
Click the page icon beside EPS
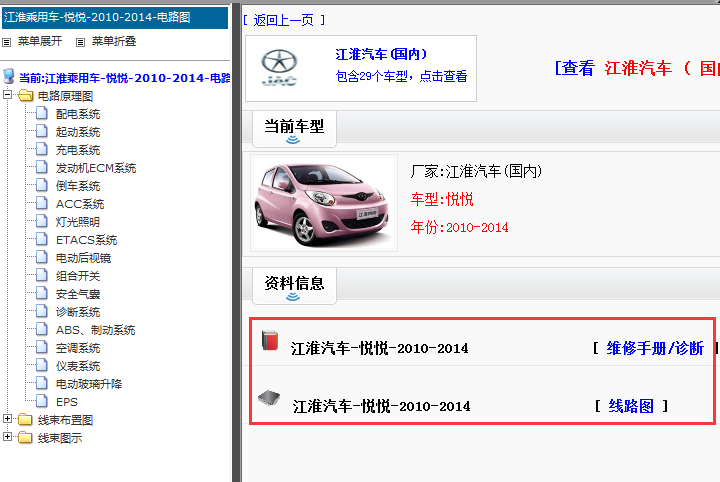click(42, 401)
